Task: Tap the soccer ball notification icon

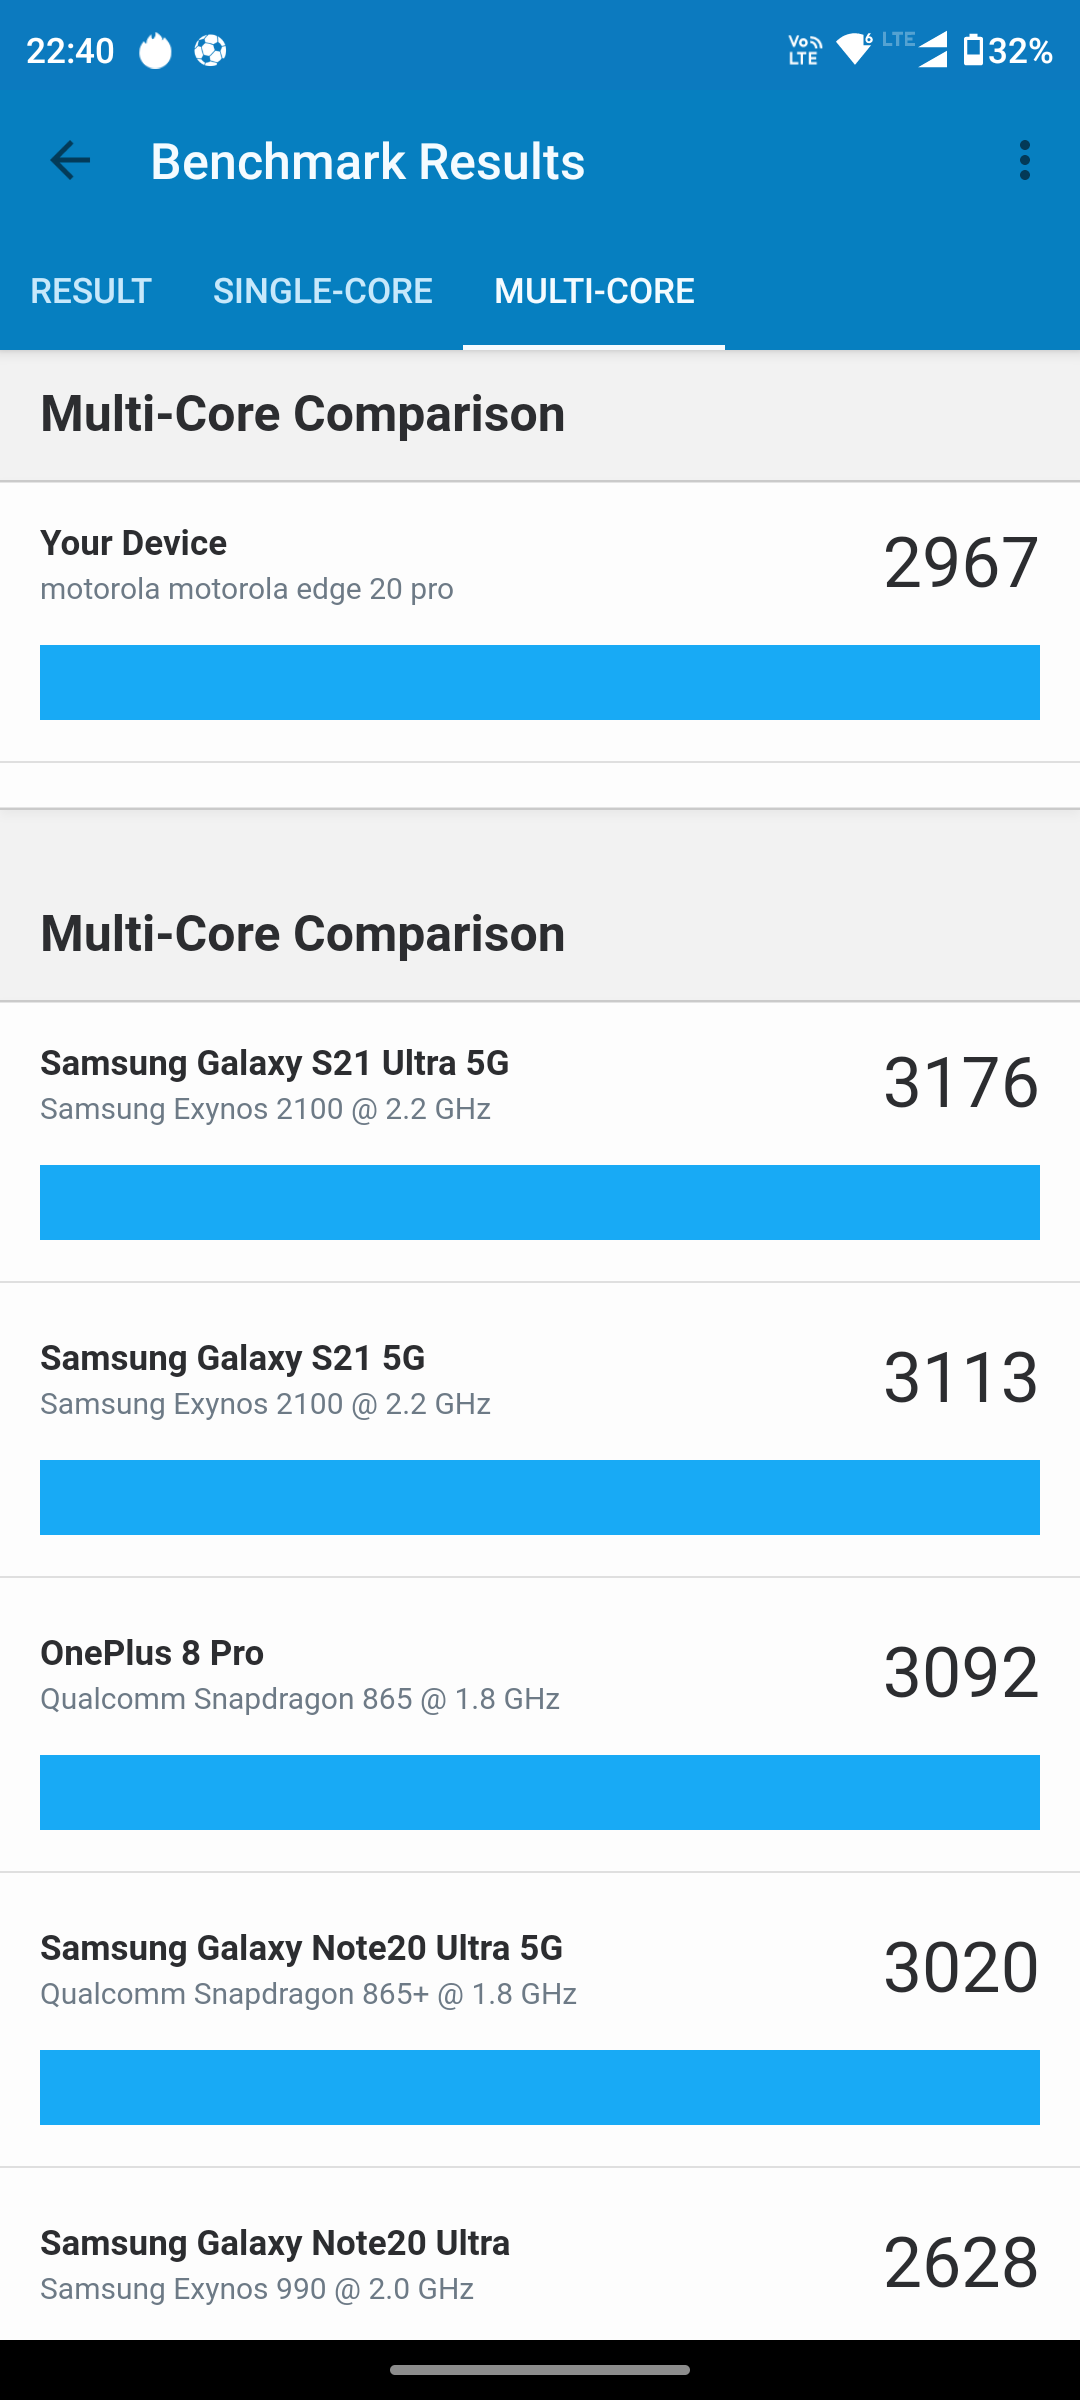Action: pos(210,50)
